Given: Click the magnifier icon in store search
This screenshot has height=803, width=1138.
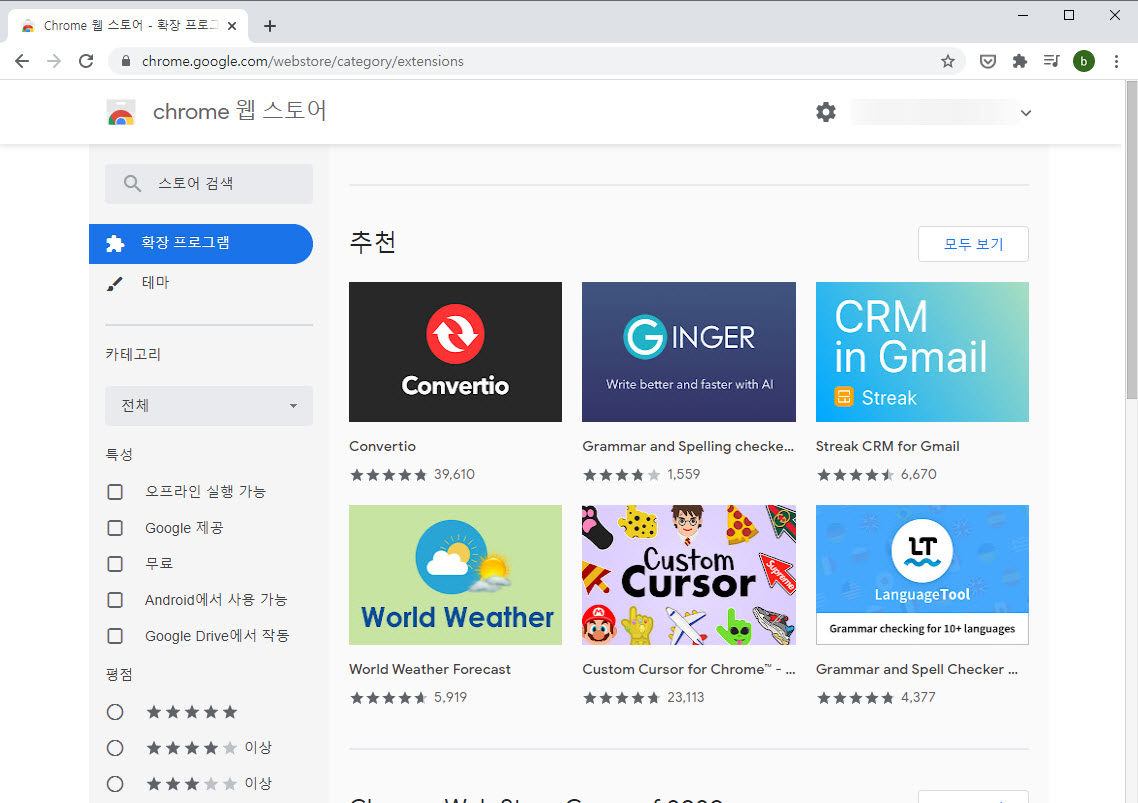Looking at the screenshot, I should coord(131,183).
